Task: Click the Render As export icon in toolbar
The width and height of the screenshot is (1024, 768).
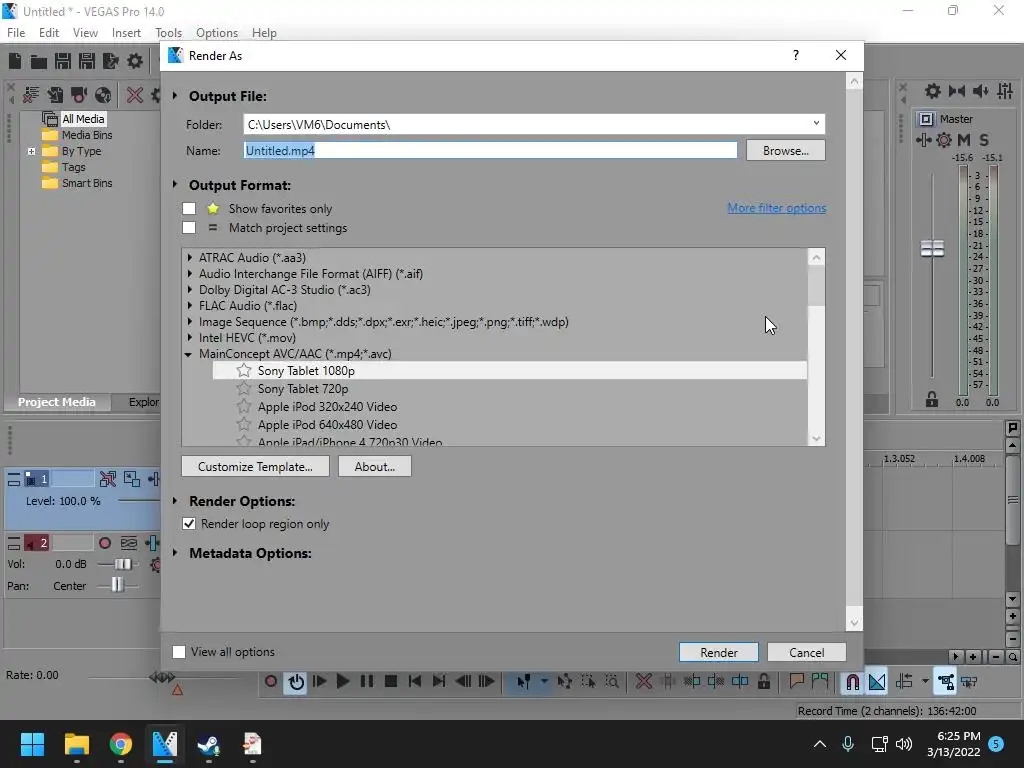Action: (x=111, y=61)
